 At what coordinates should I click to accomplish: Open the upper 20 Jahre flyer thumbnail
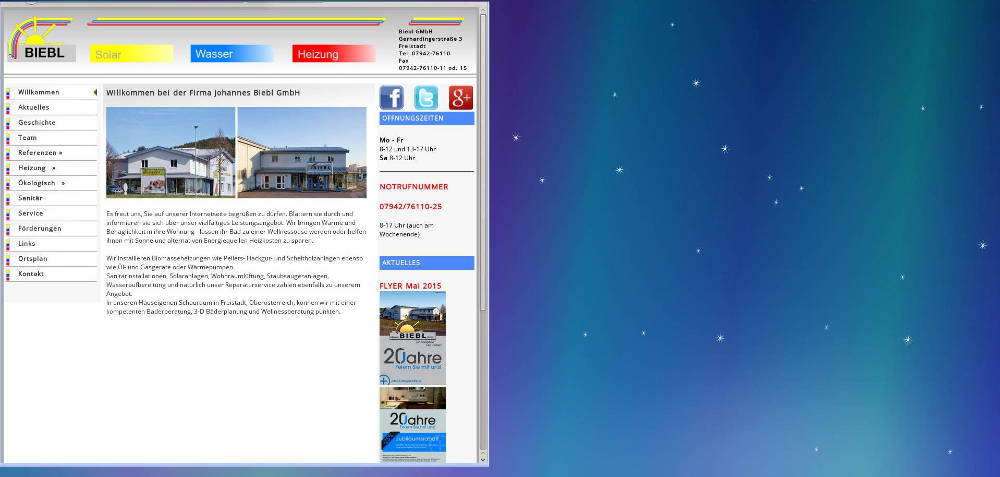pyautogui.click(x=413, y=338)
